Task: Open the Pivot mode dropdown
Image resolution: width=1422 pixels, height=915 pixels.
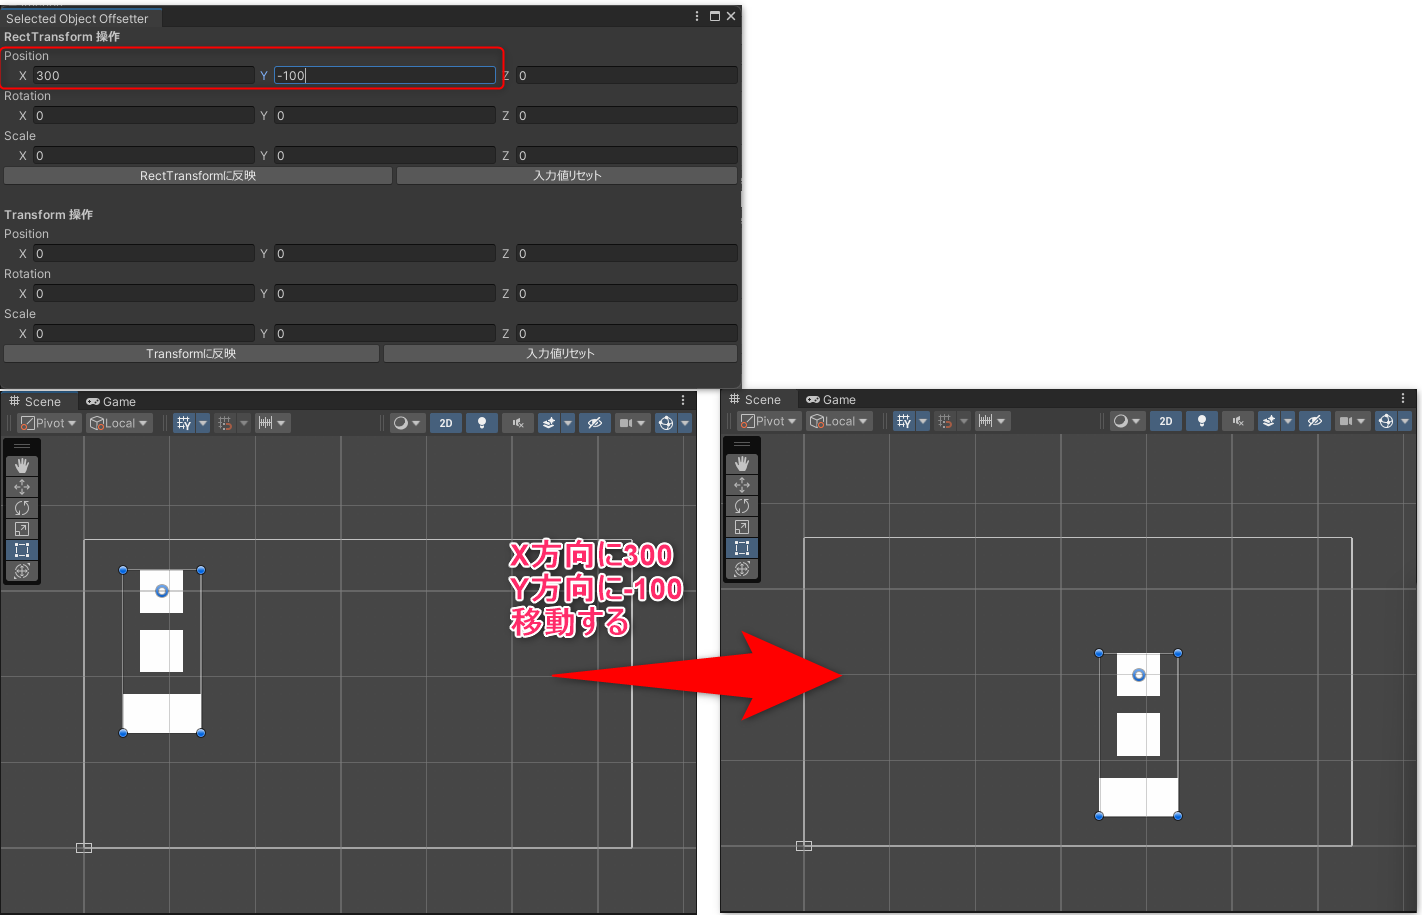Action: [47, 422]
